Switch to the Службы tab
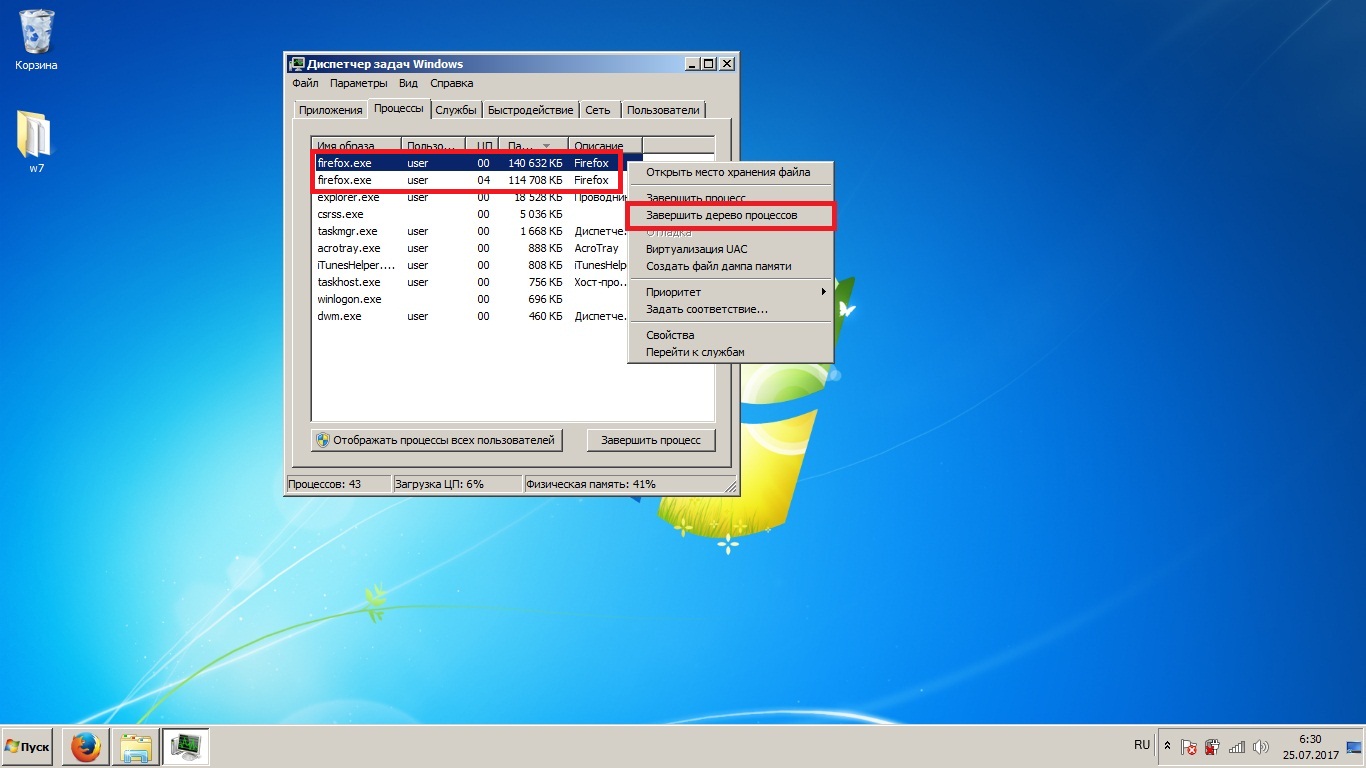 pos(456,110)
